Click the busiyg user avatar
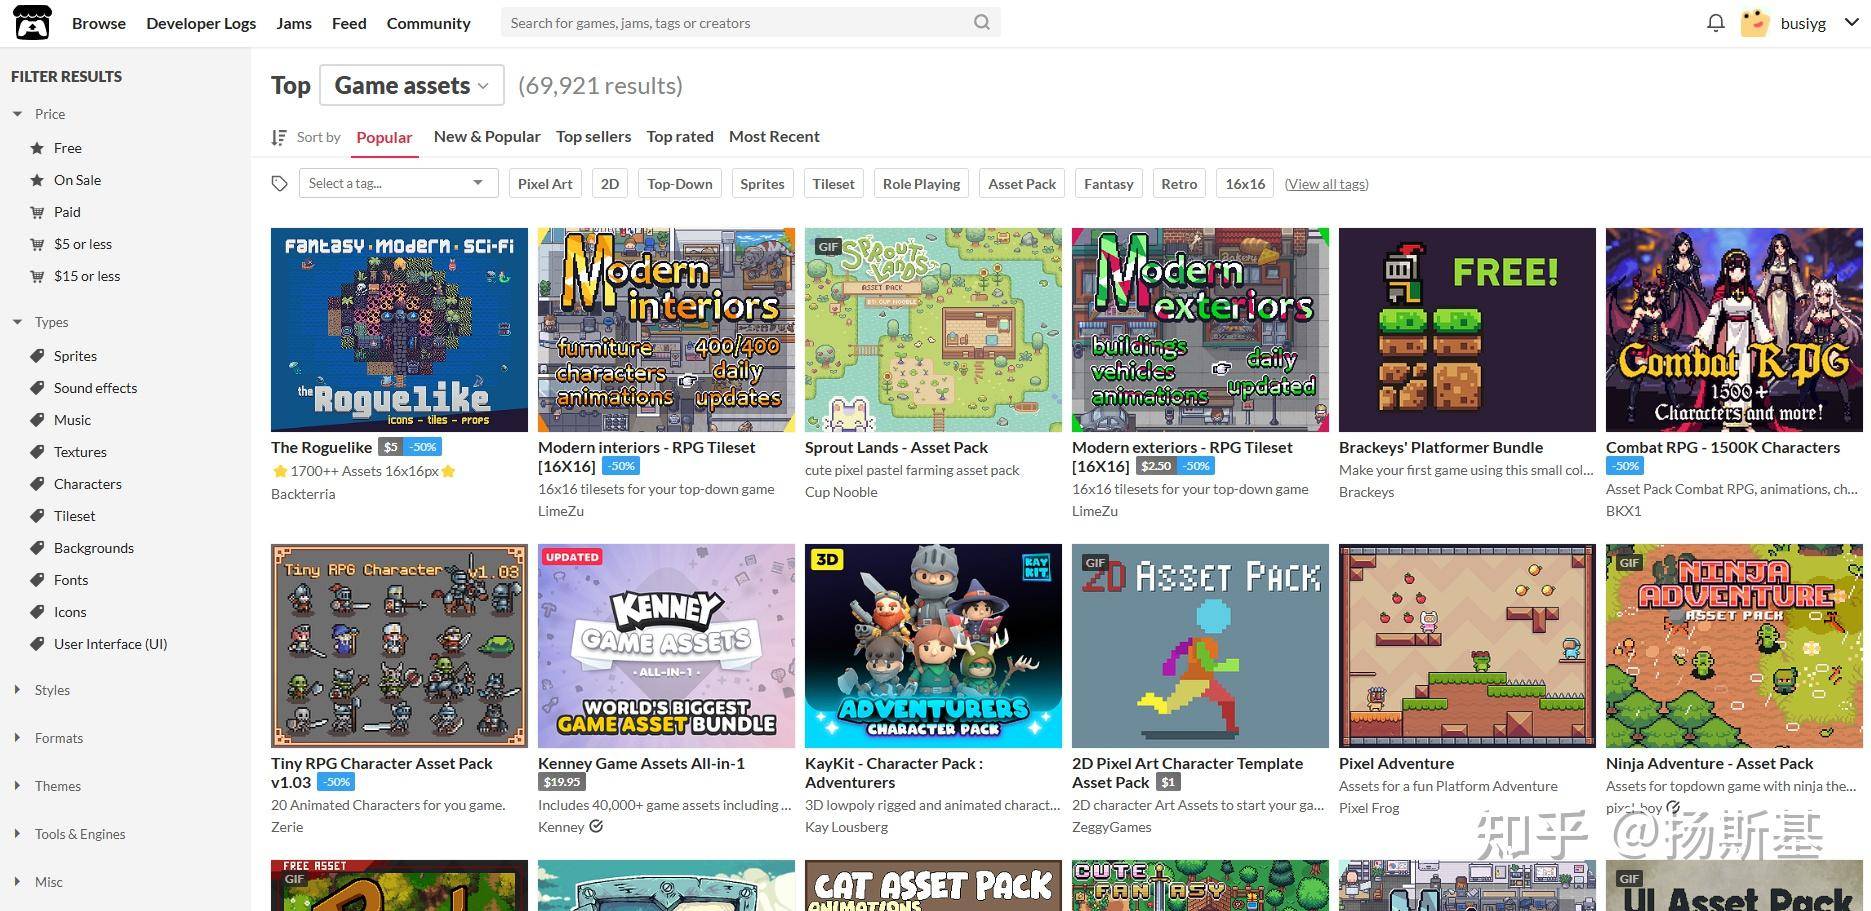The width and height of the screenshot is (1871, 911). coord(1755,22)
